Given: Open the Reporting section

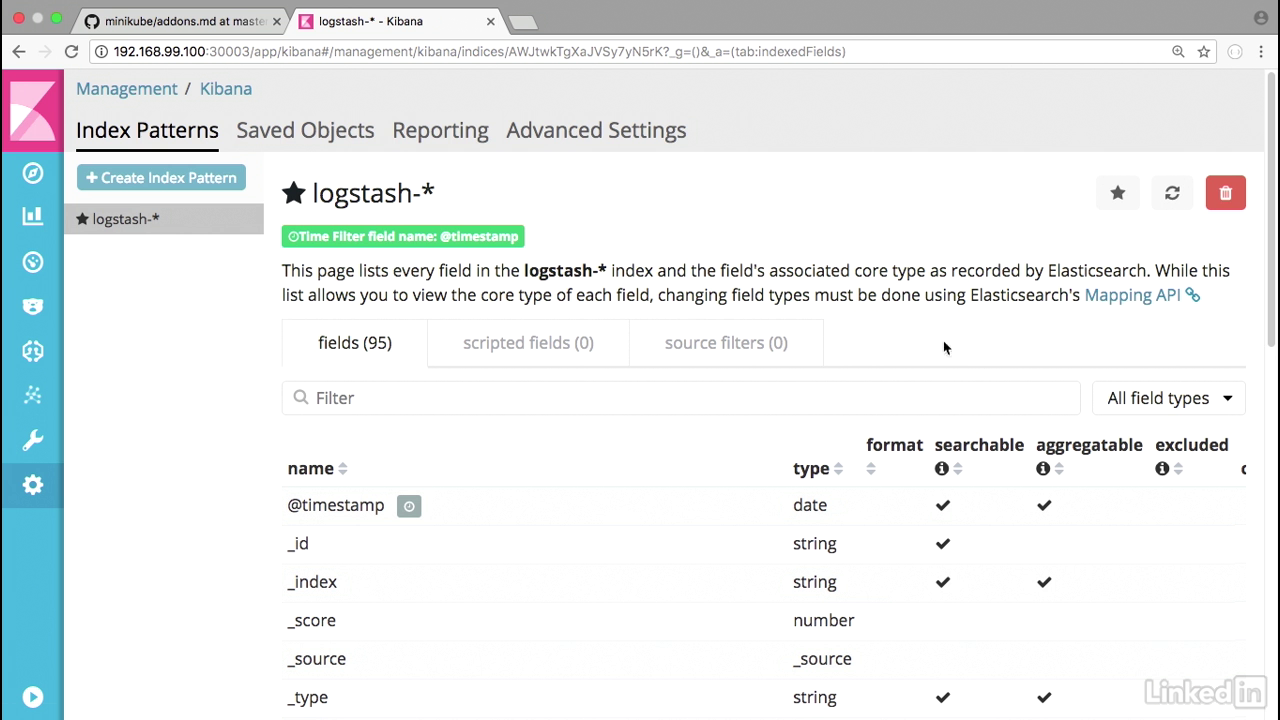Looking at the screenshot, I should [440, 130].
